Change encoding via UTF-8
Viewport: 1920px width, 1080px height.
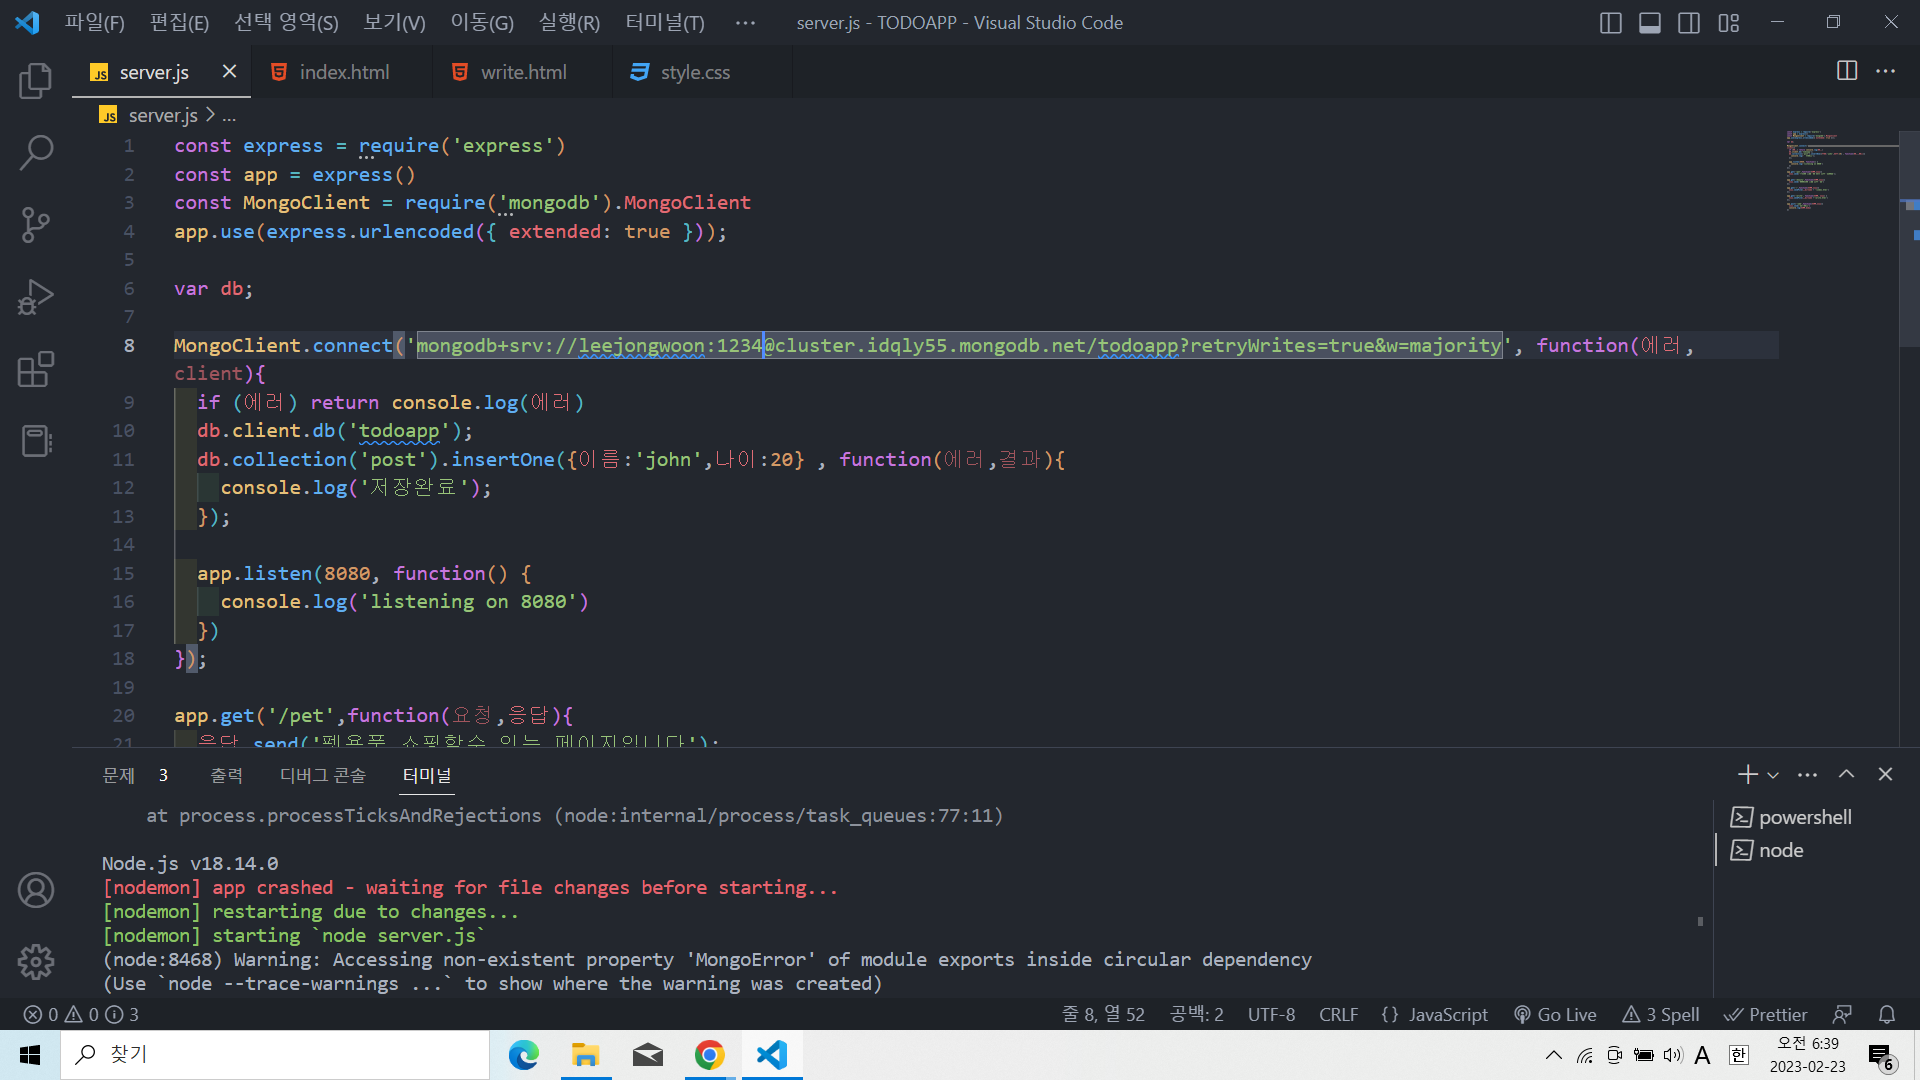point(1271,1014)
